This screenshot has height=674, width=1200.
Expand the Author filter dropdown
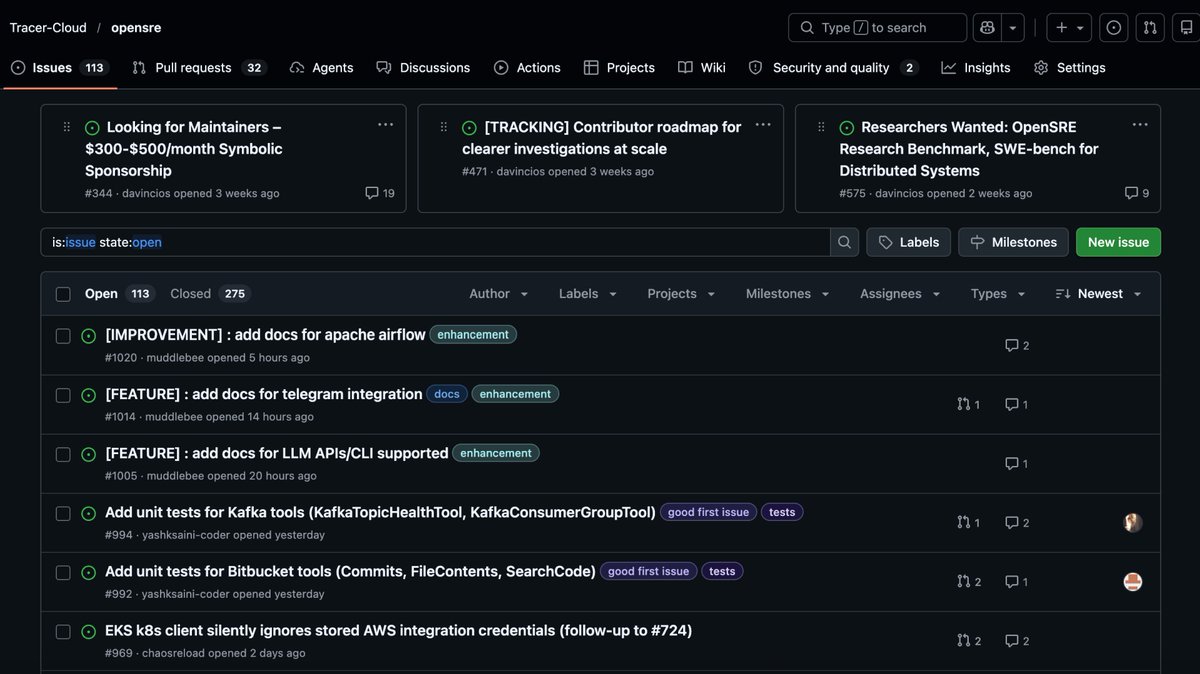click(x=499, y=294)
